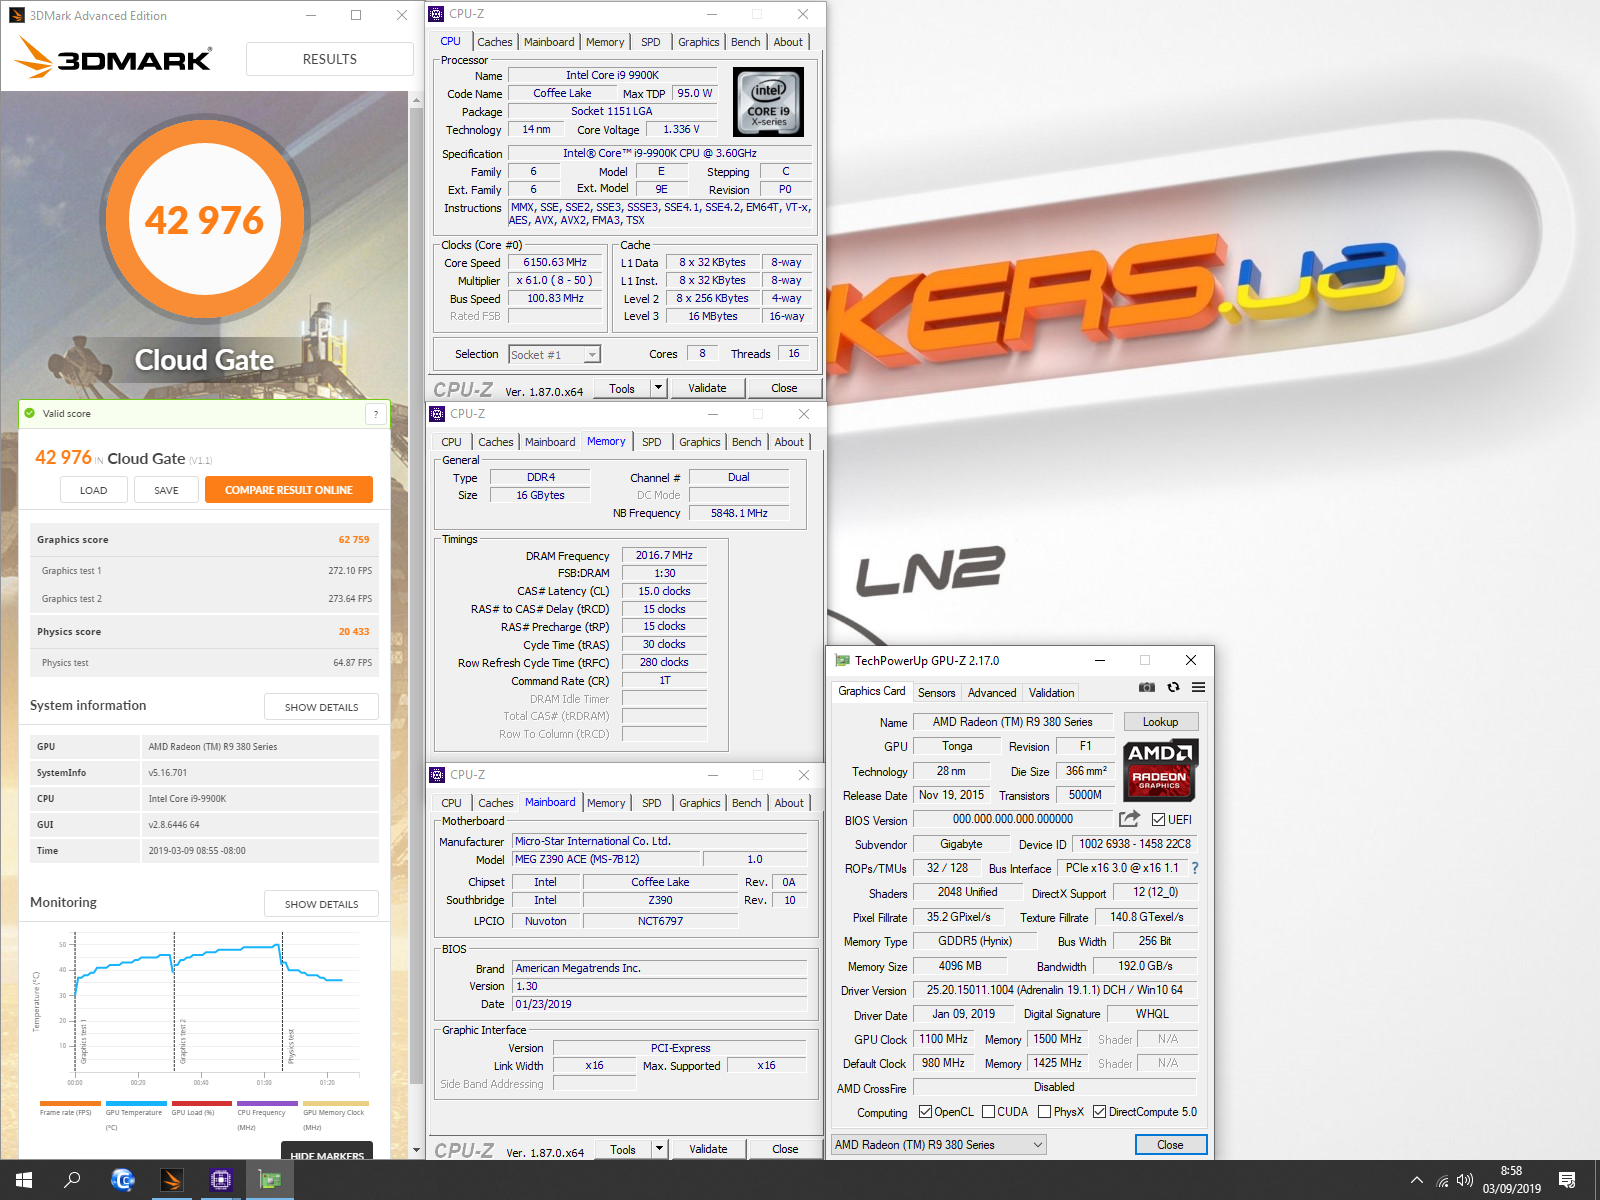Click the RESULTS button in 3DMark
Viewport: 1600px width, 1200px height.
pos(330,59)
